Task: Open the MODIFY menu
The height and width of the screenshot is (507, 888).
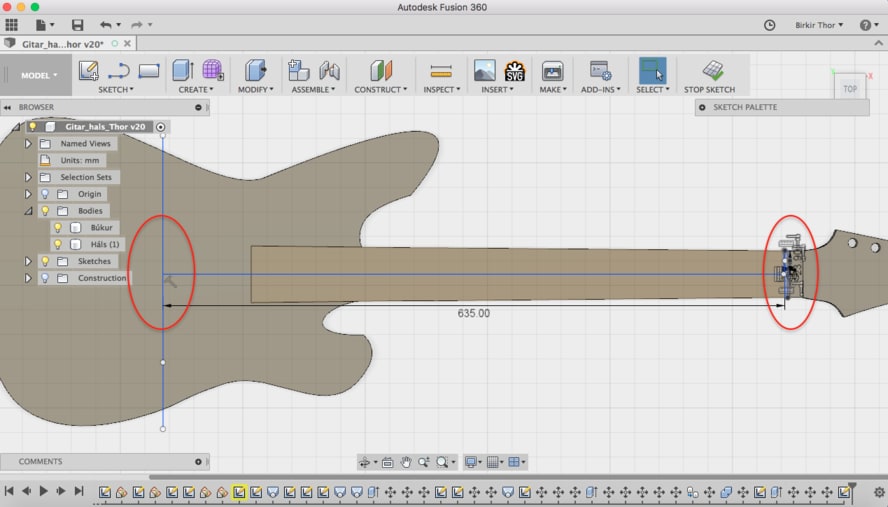Action: [255, 90]
